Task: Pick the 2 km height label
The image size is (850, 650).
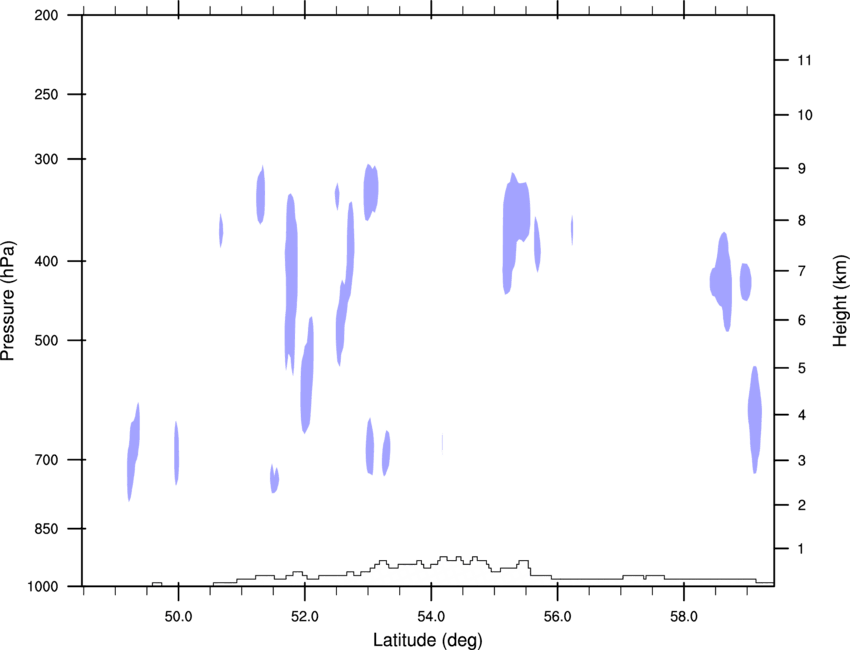Action: point(802,505)
